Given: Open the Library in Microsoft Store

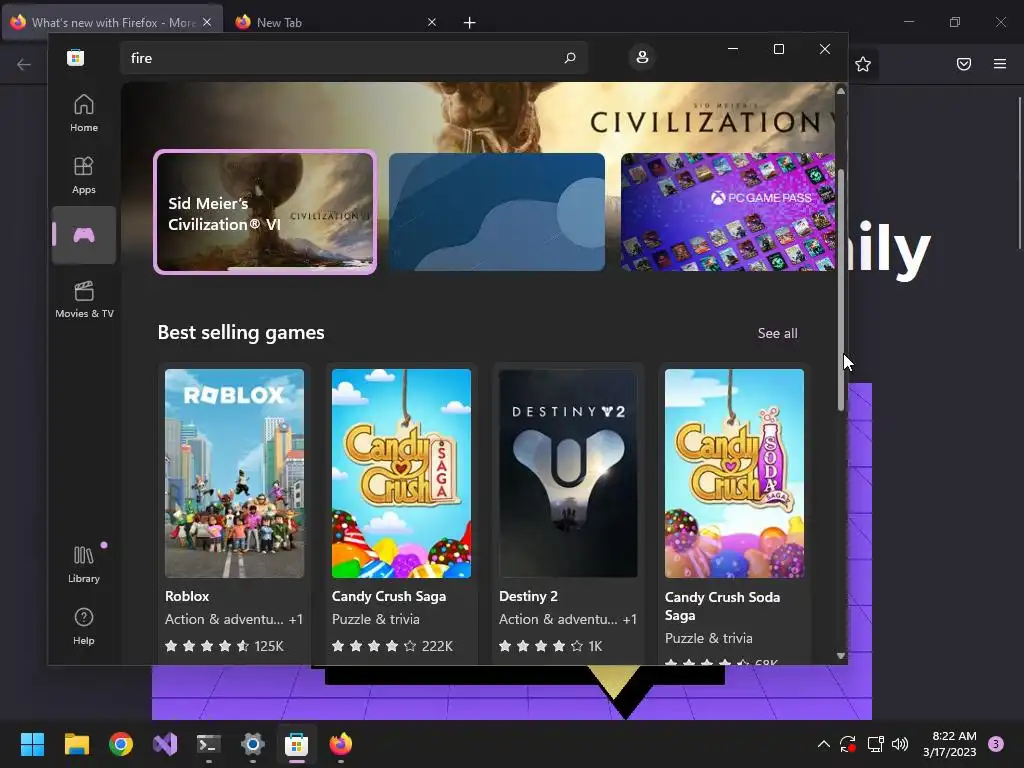Looking at the screenshot, I should (84, 564).
